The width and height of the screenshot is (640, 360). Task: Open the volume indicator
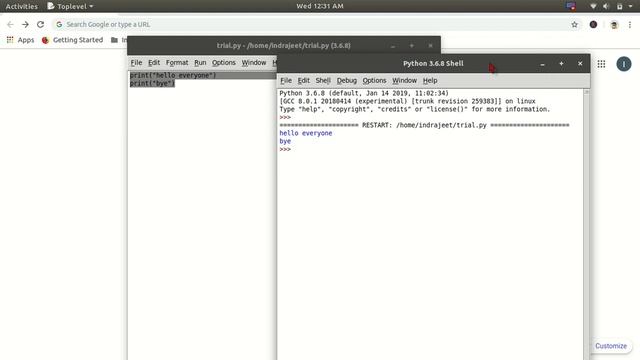tap(606, 6)
